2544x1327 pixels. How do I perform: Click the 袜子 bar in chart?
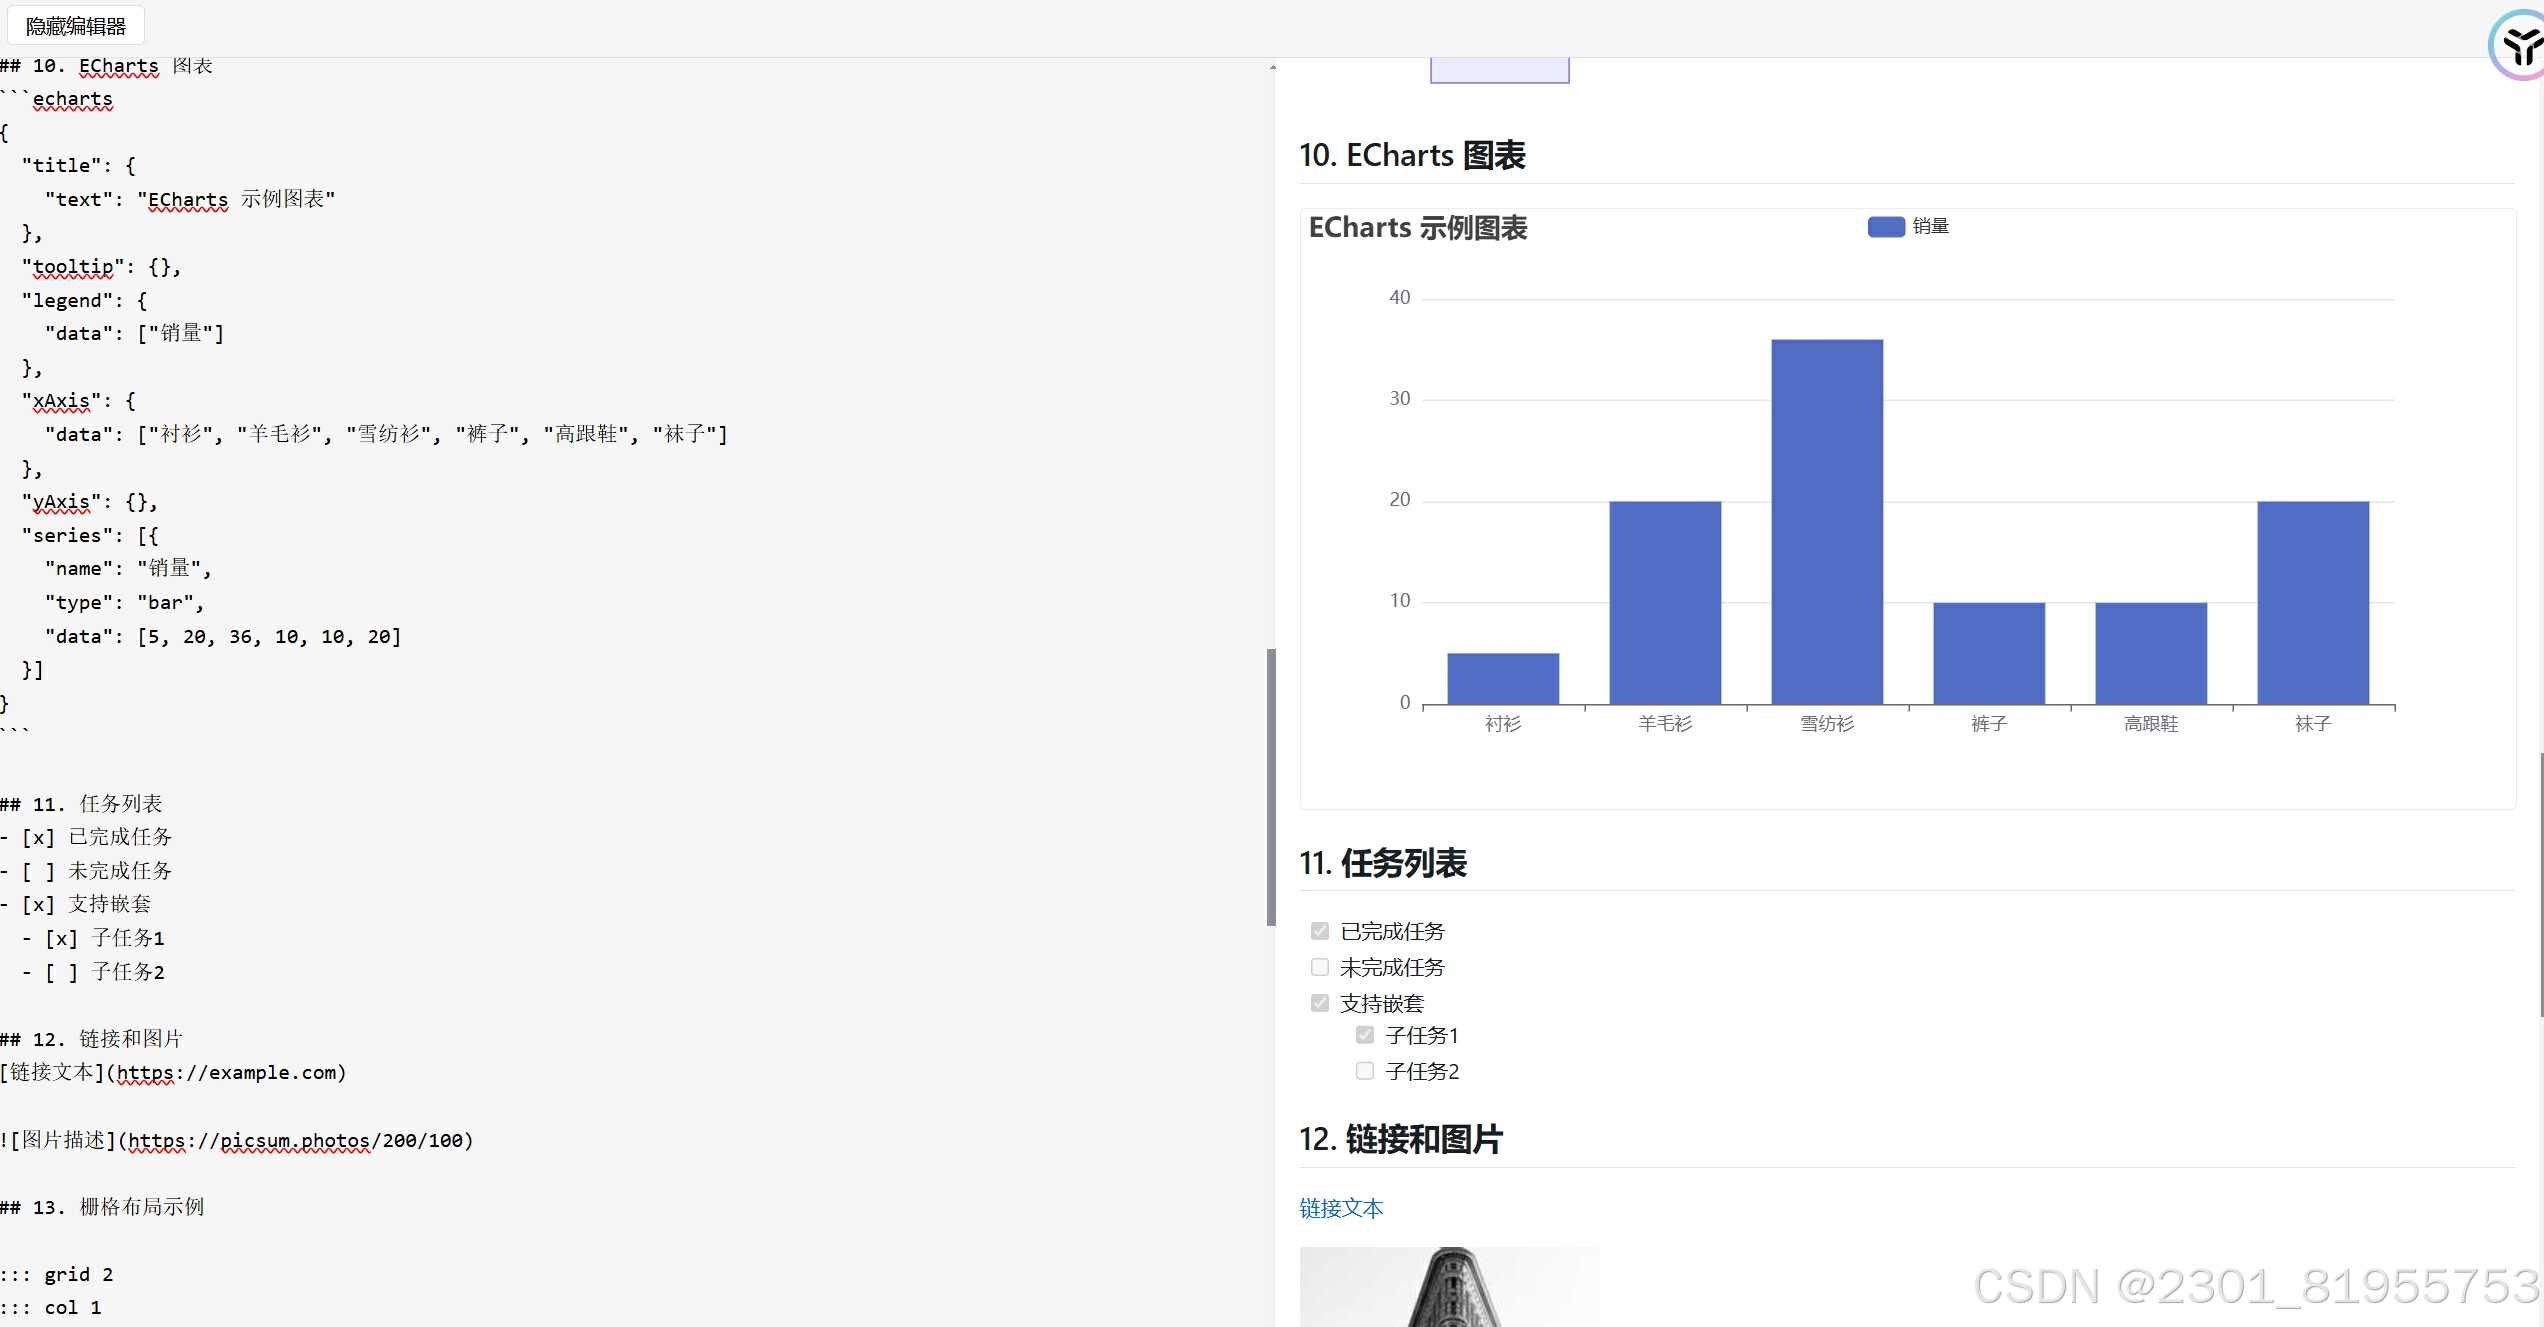coord(2313,602)
